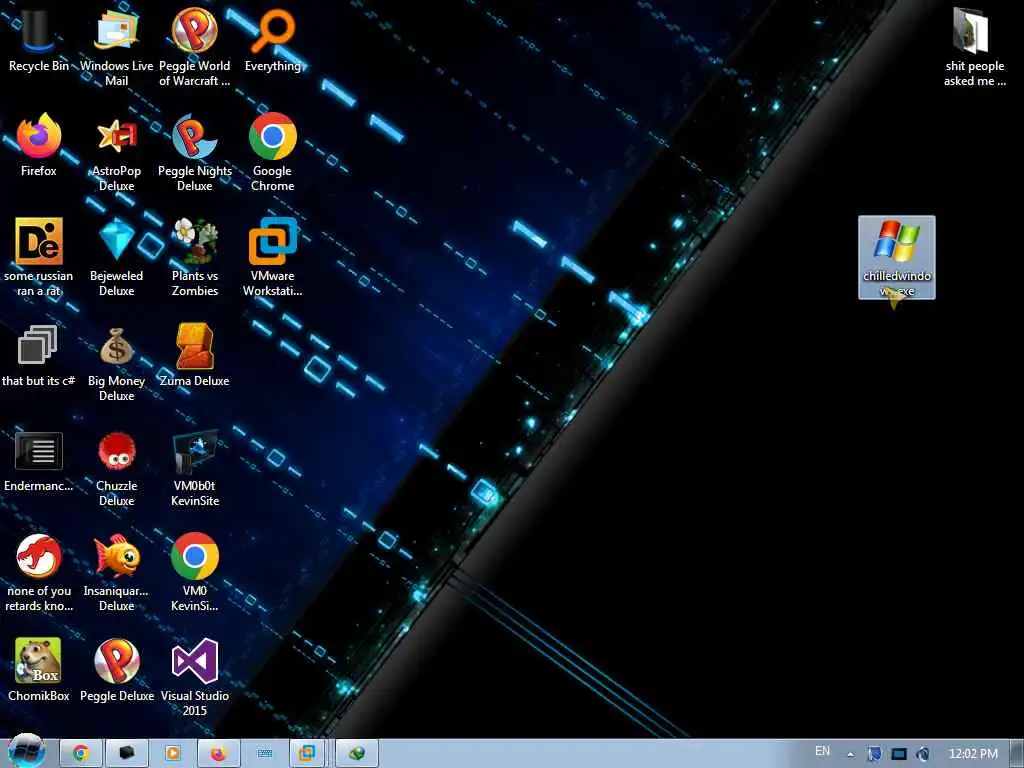This screenshot has height=768, width=1024.
Task: Select AstroPop Deluxe desktop icon
Action: tap(116, 152)
